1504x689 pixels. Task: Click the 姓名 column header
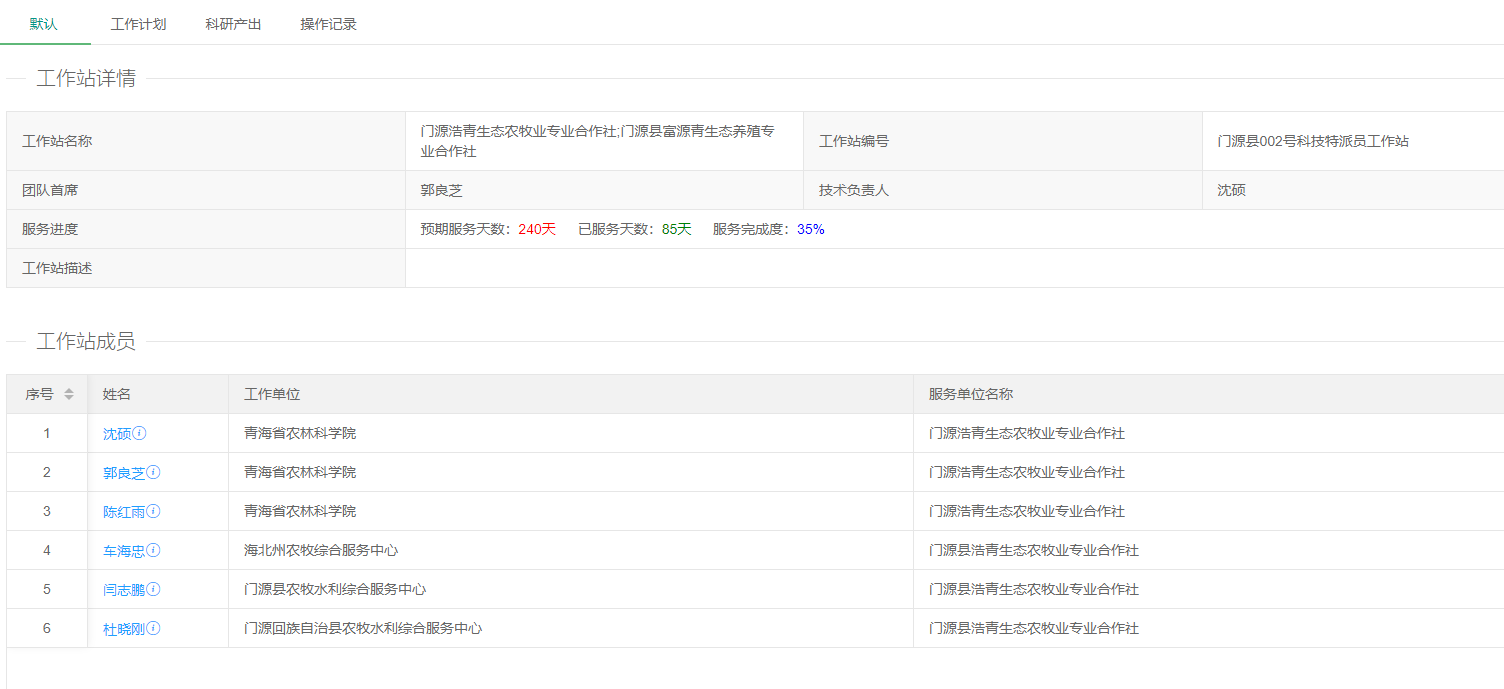pos(158,394)
